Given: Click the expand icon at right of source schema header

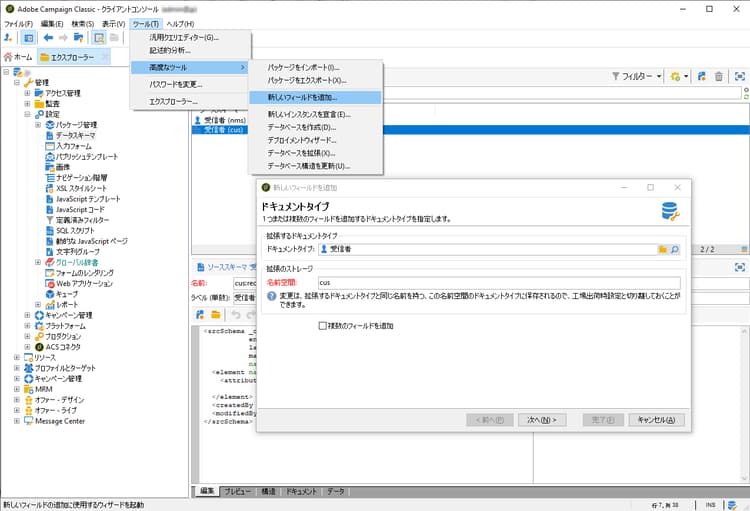Looking at the screenshot, I should (x=739, y=267).
